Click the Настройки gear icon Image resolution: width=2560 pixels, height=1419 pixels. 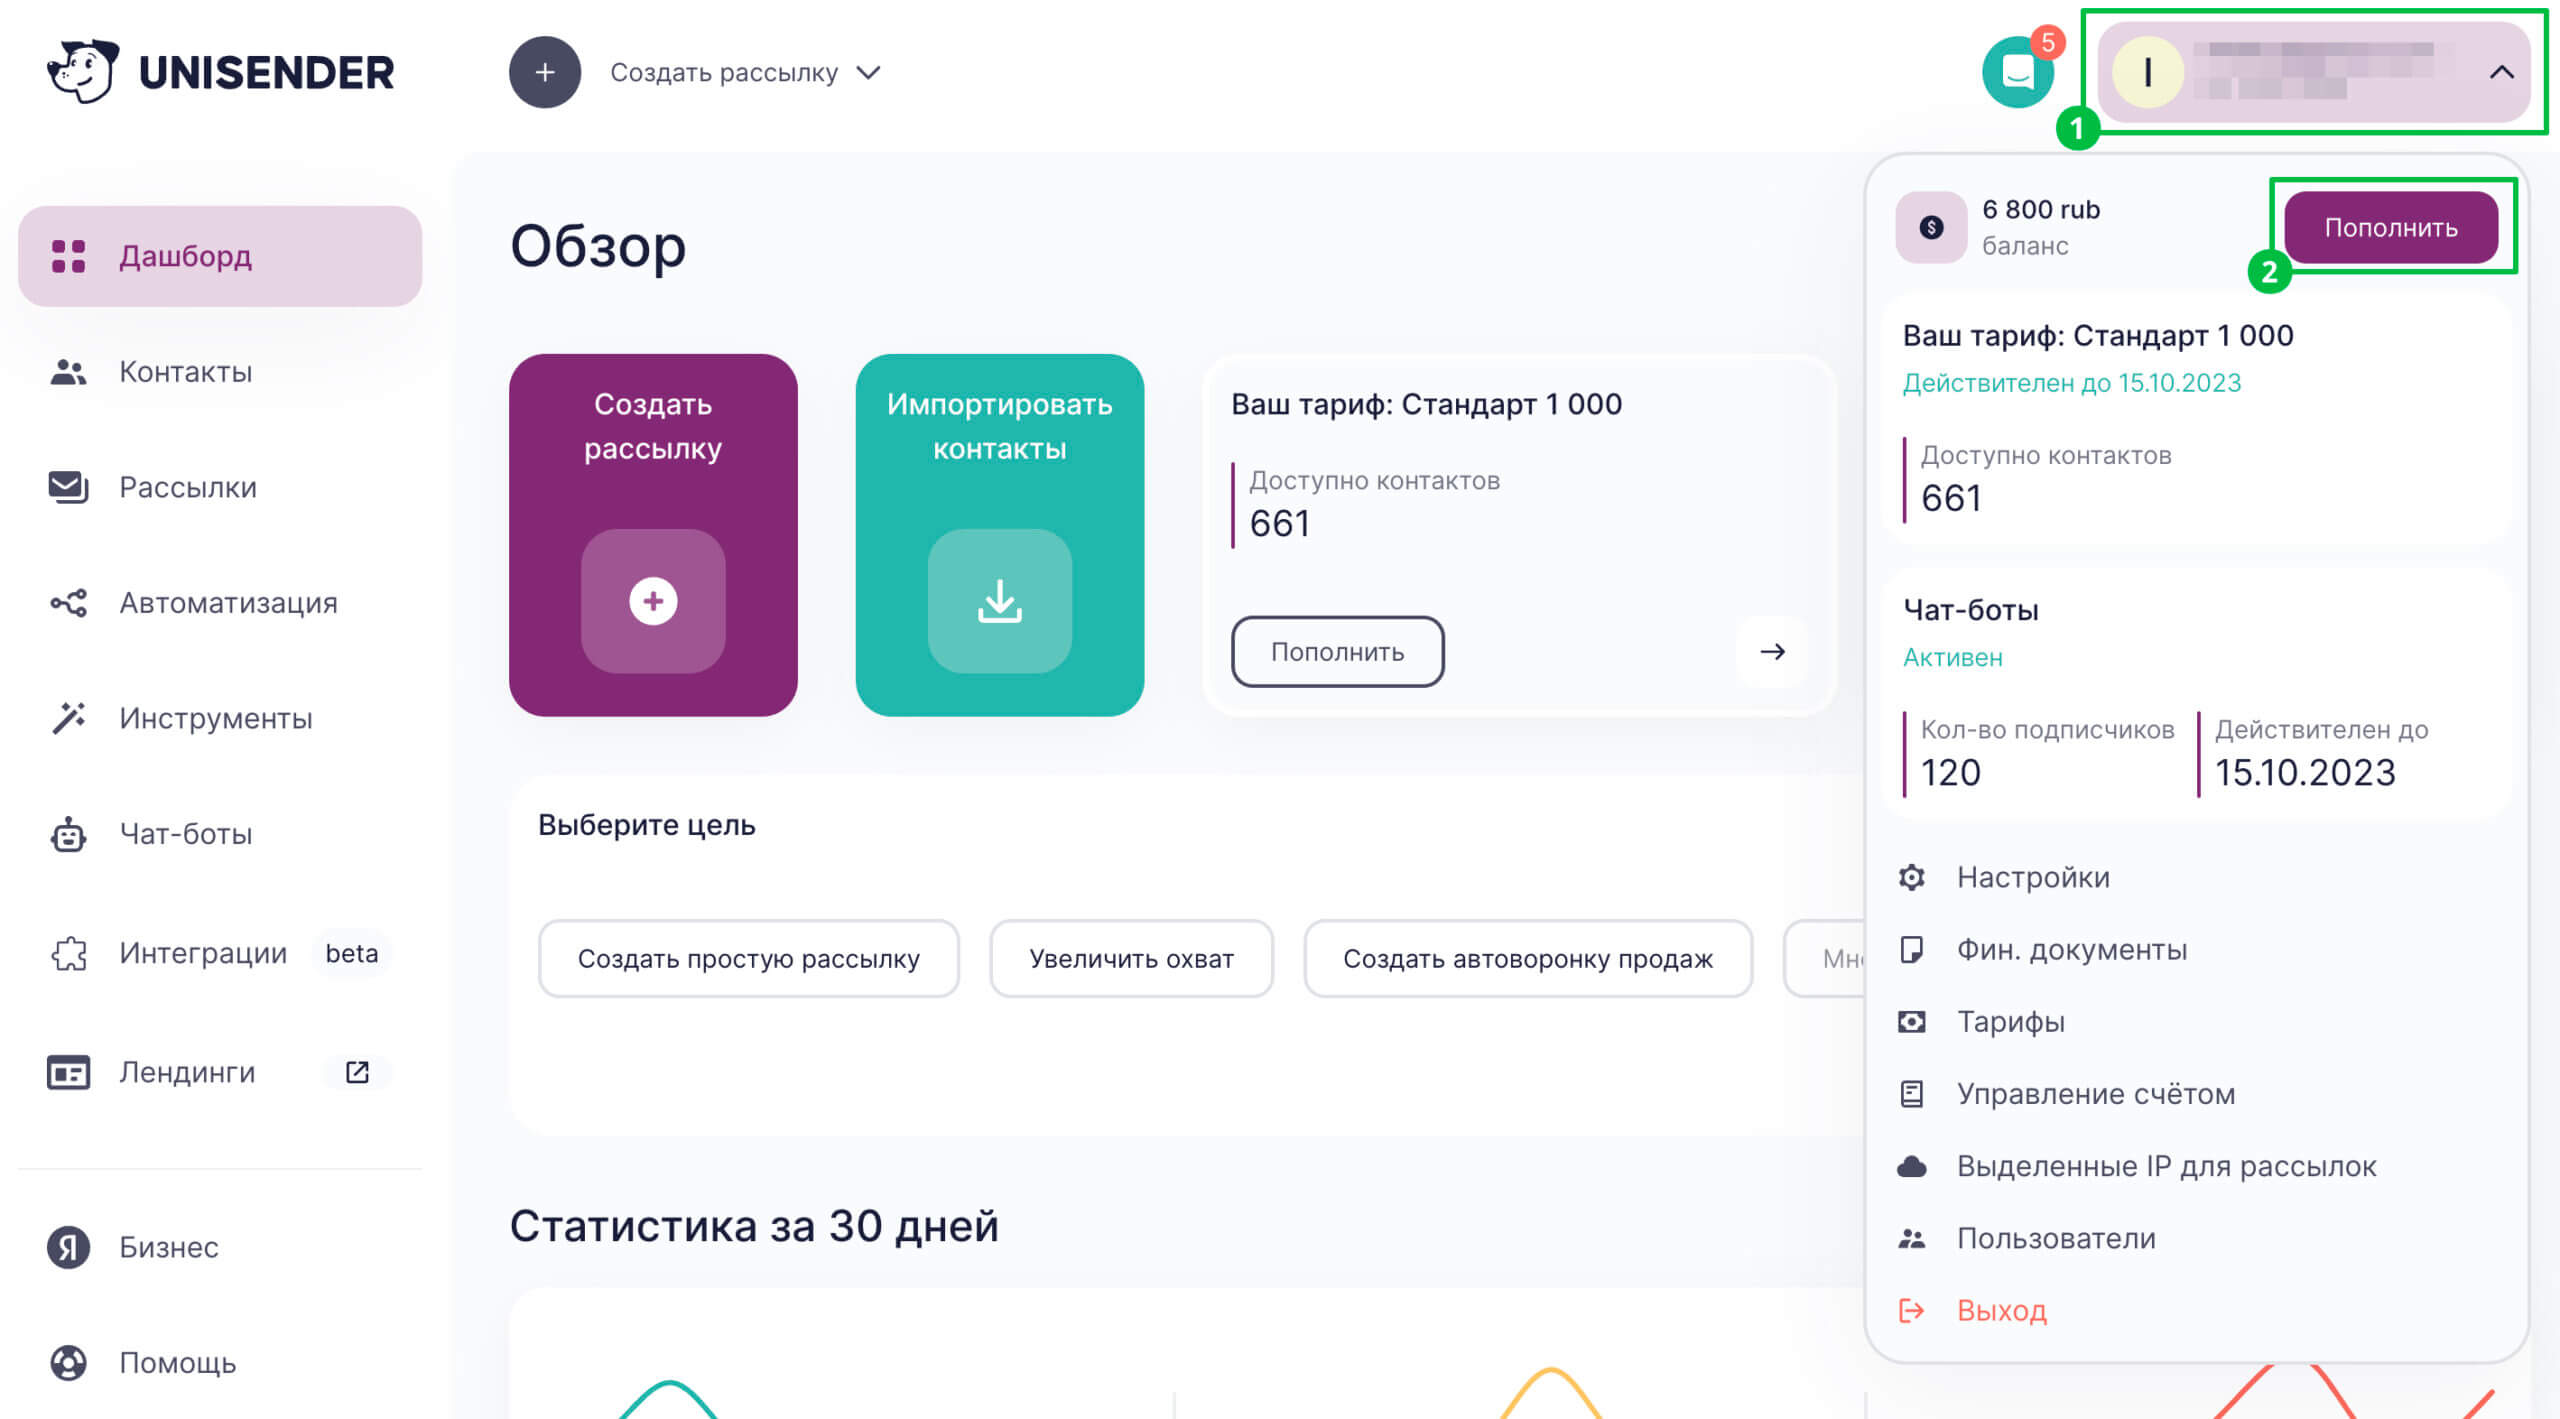[1911, 877]
